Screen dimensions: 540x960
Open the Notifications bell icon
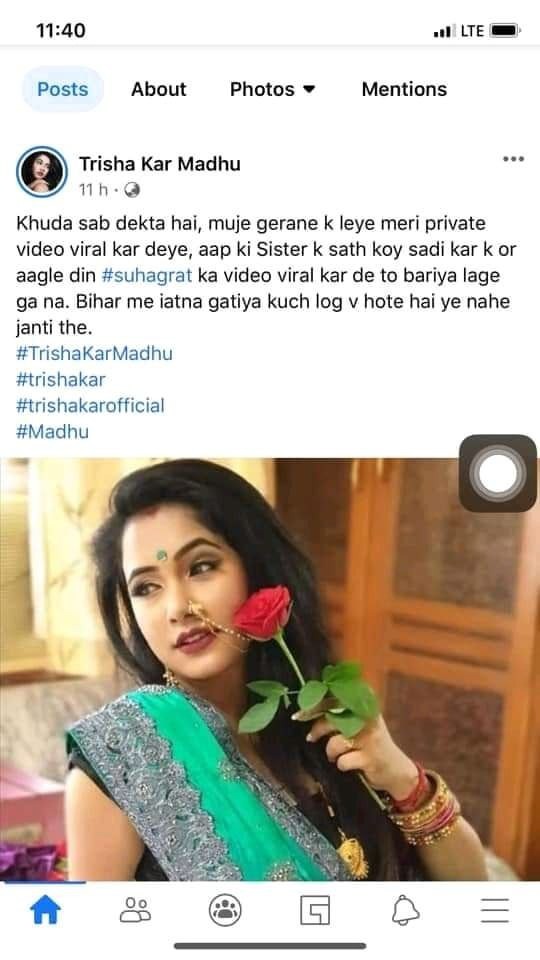pyautogui.click(x=405, y=910)
